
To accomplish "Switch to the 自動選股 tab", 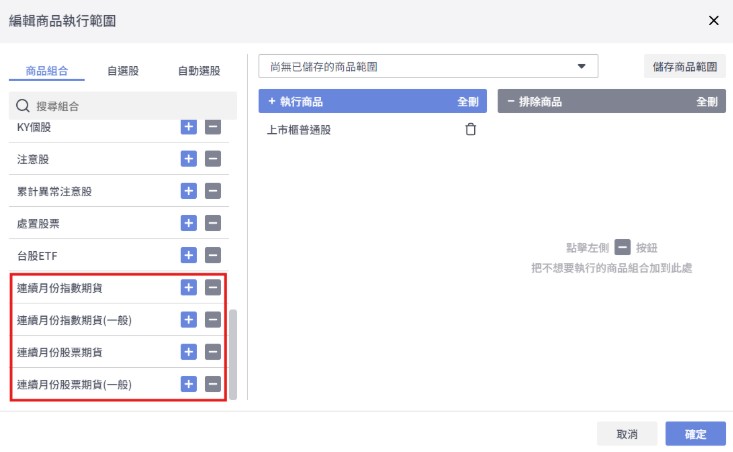I will tap(198, 71).
